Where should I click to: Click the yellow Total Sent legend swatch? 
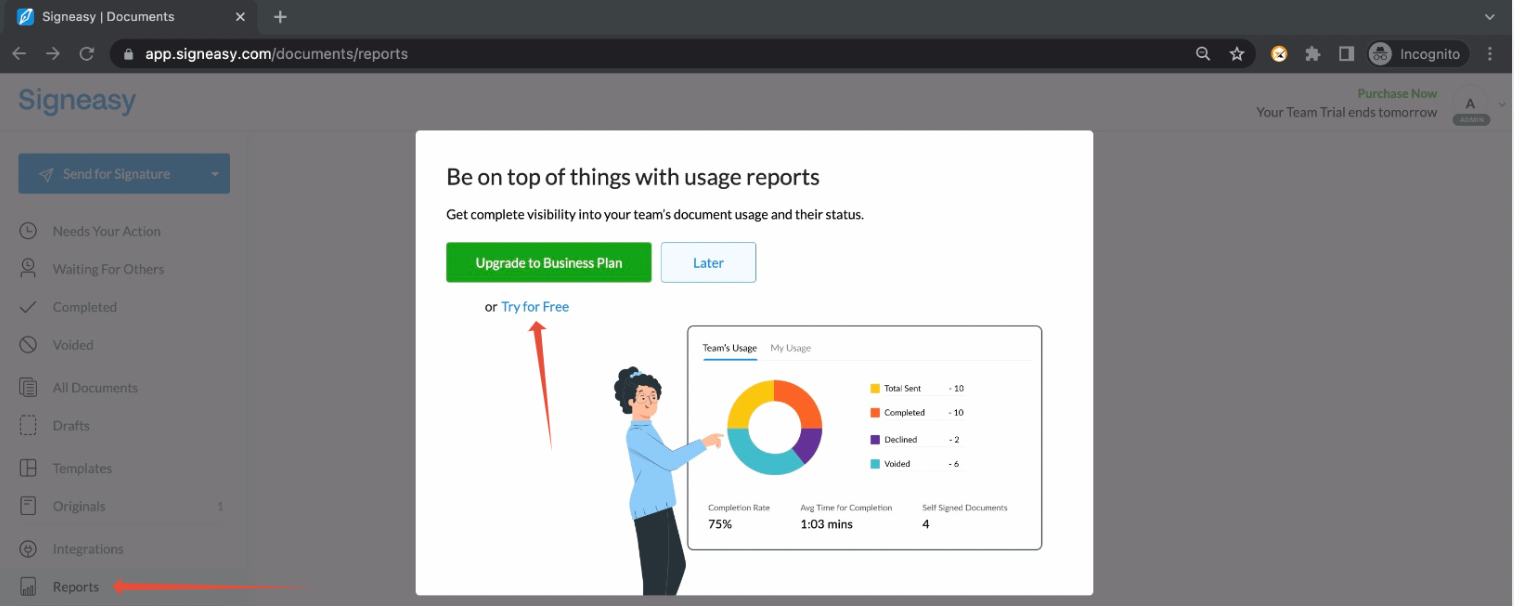pos(875,388)
